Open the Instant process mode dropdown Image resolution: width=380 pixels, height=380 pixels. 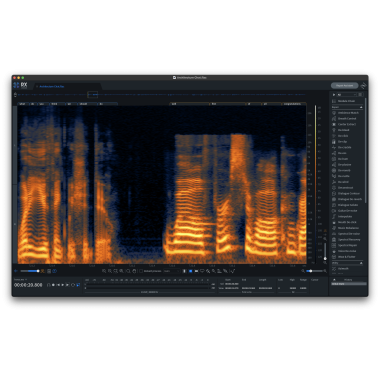coord(171,271)
